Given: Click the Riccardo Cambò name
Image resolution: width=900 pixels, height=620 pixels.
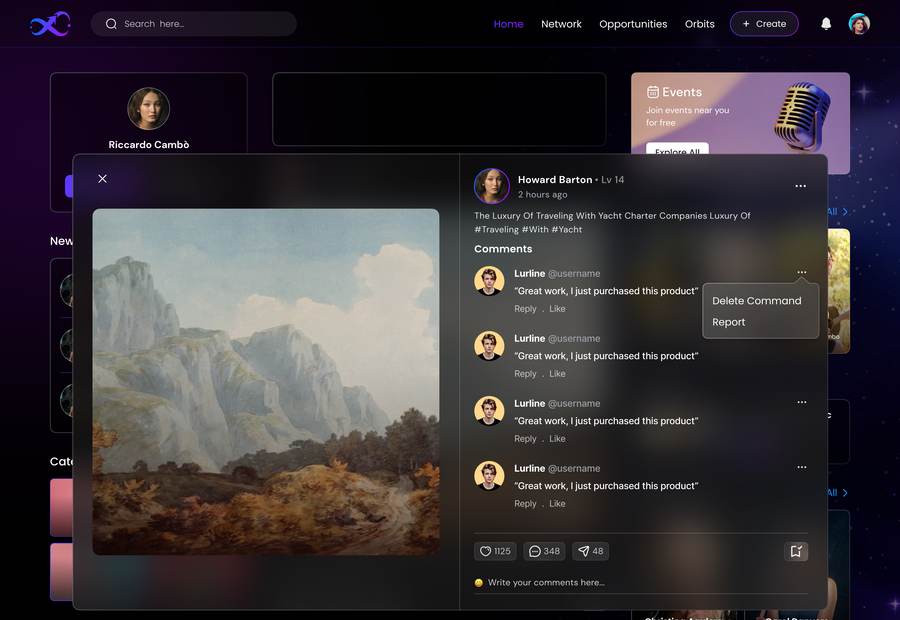Looking at the screenshot, I should click(149, 145).
